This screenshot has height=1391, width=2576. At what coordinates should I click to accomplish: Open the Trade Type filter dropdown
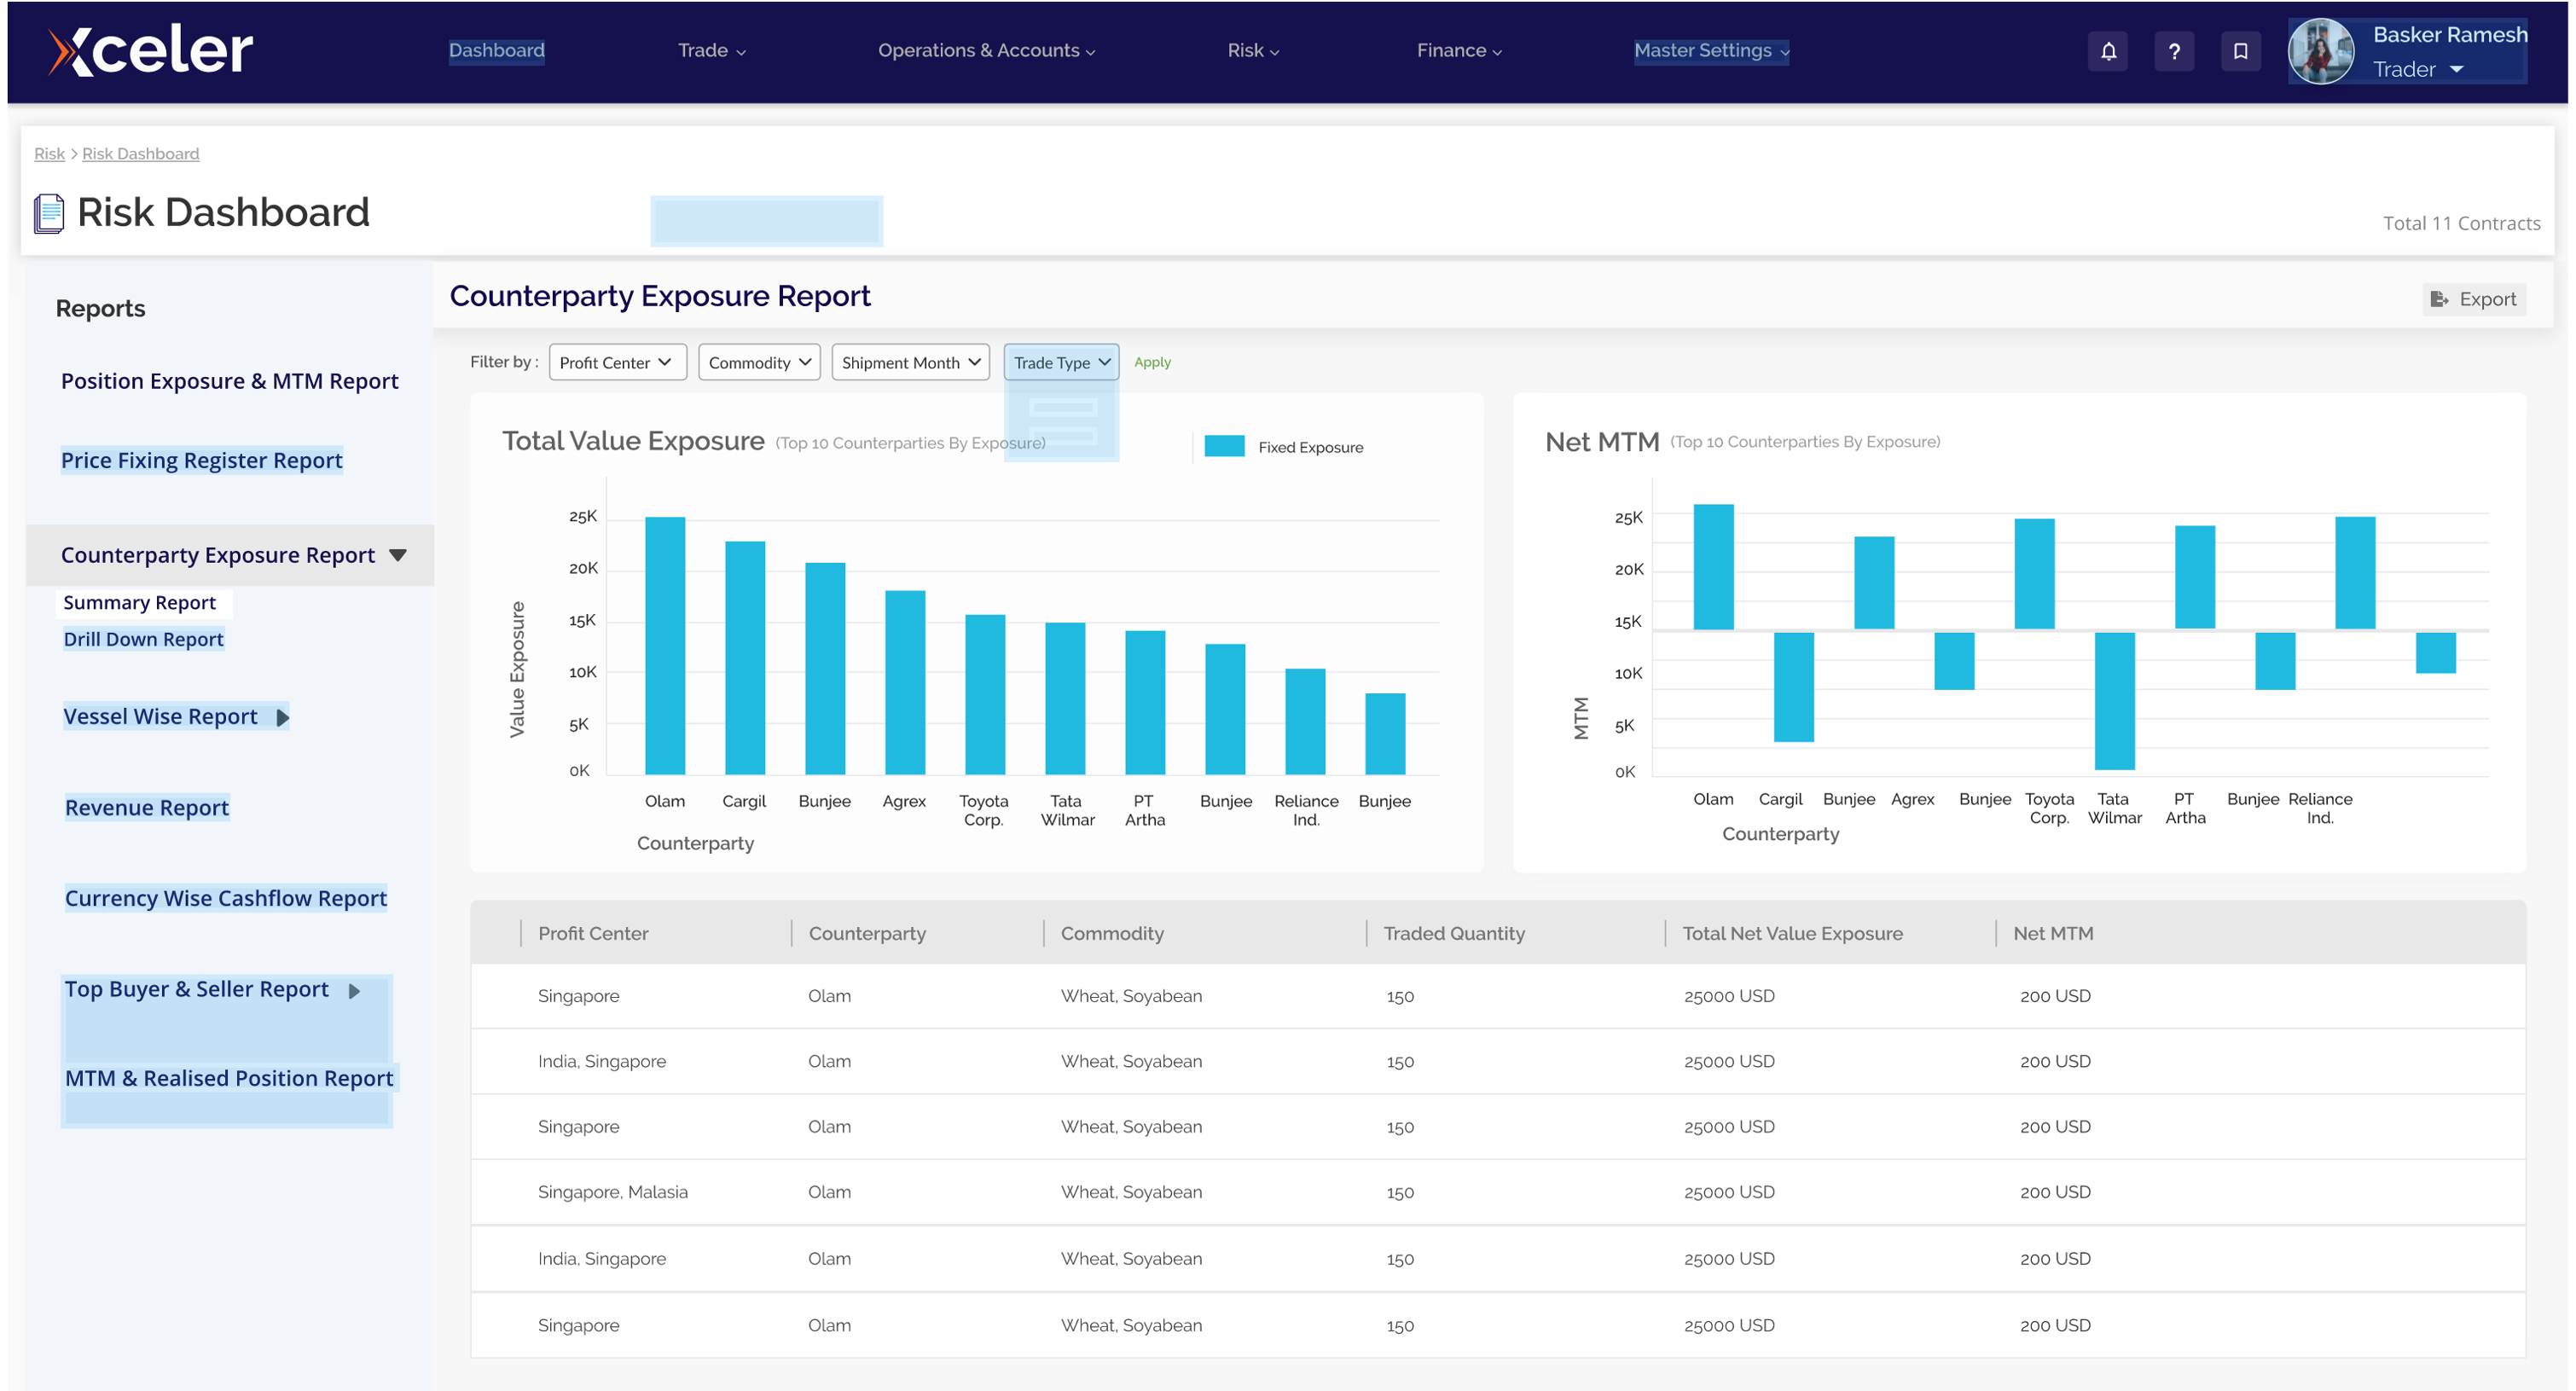1060,362
